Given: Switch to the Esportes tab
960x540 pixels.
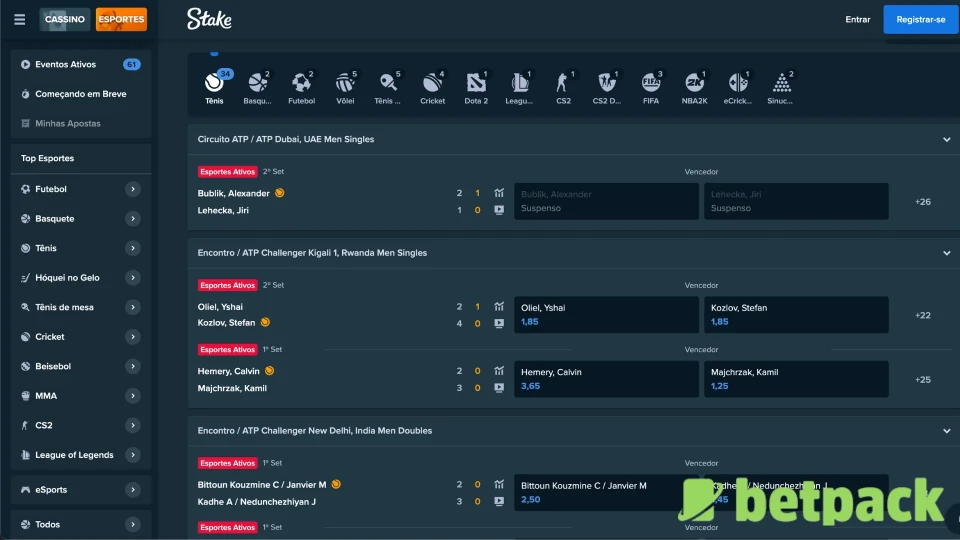Looking at the screenshot, I should [x=121, y=19].
